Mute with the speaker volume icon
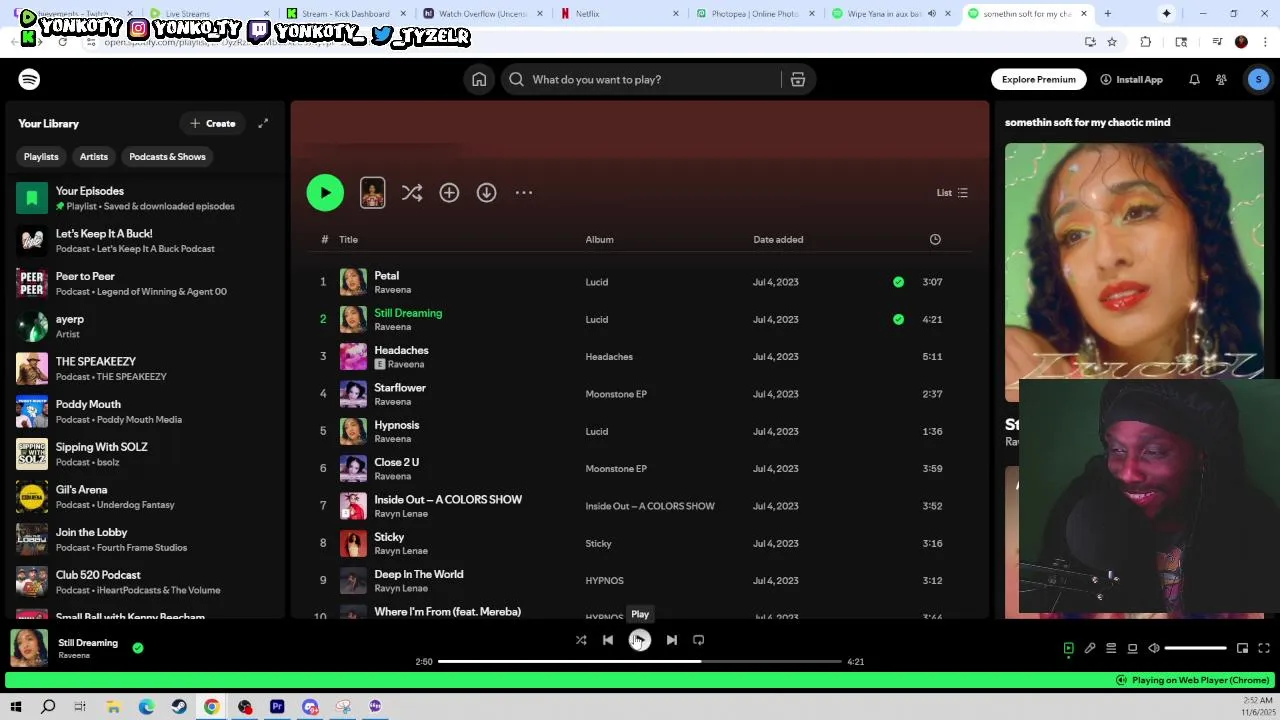The height and width of the screenshot is (720, 1280). (1154, 648)
